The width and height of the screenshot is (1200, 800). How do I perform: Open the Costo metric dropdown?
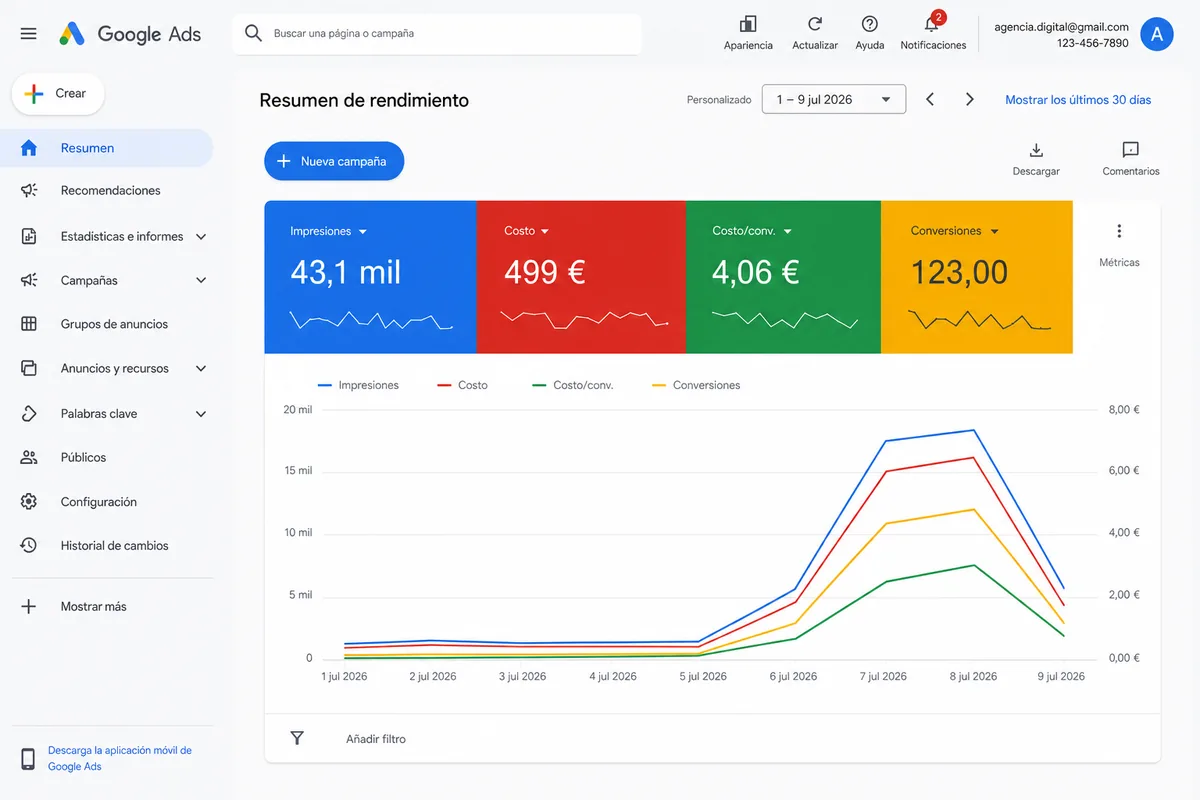pos(545,232)
